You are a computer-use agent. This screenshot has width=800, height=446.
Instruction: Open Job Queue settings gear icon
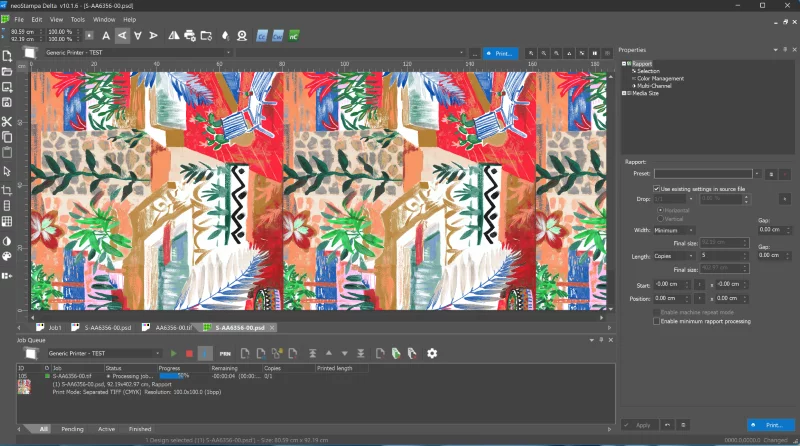point(432,353)
